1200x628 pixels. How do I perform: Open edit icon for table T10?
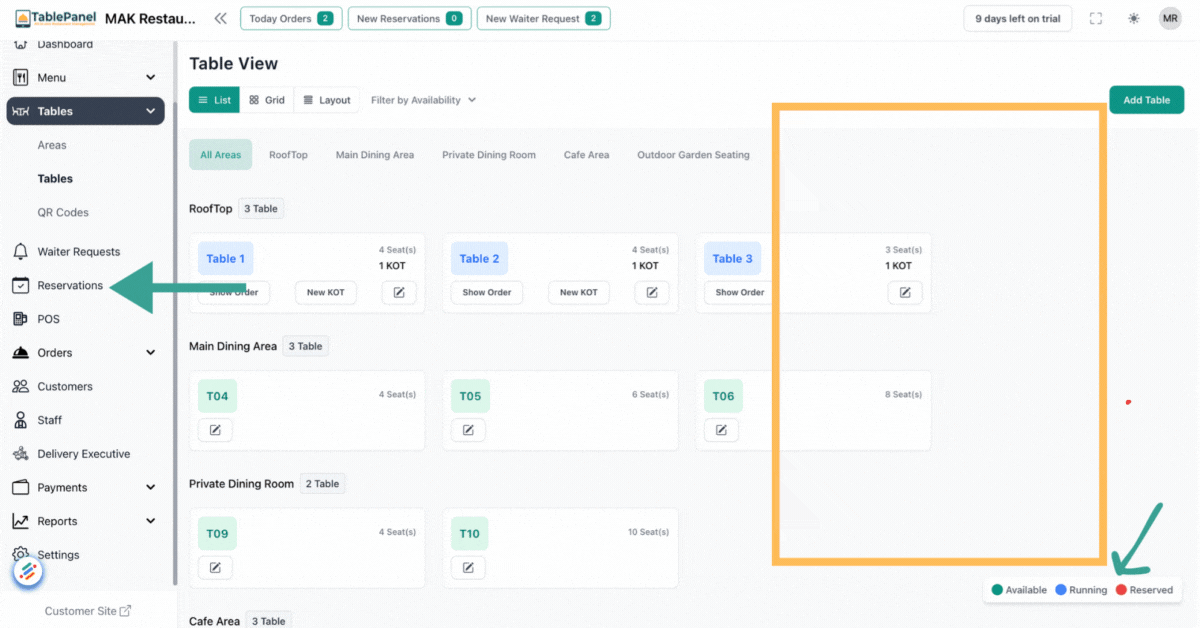[x=468, y=567]
